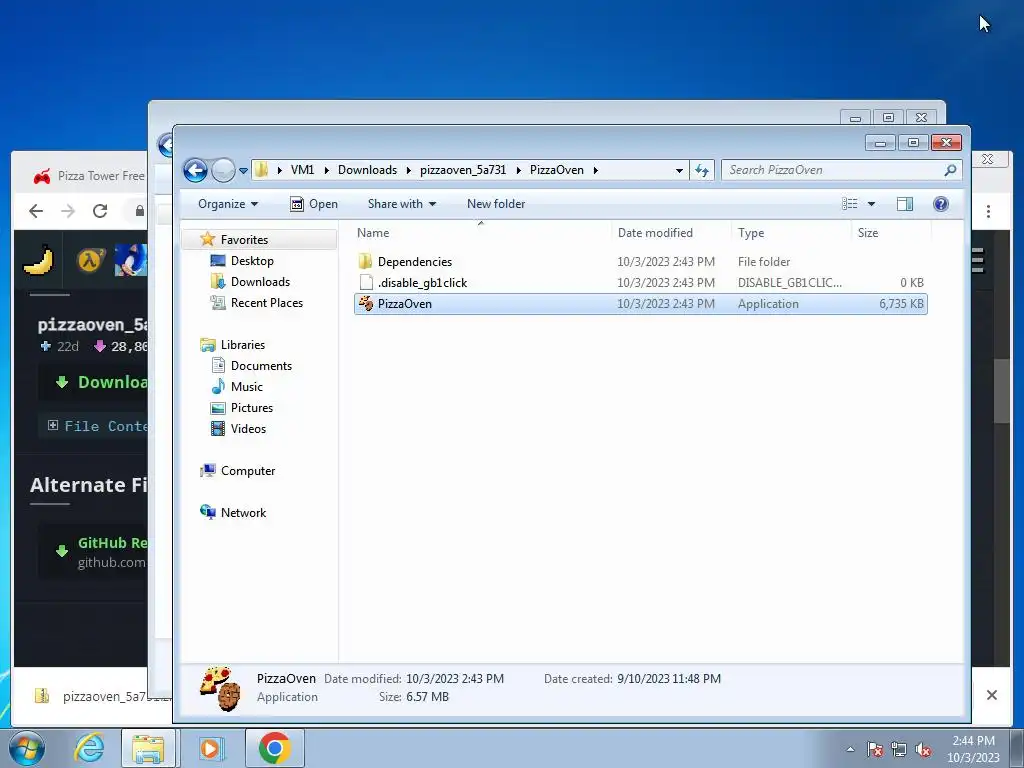Screen dimensions: 1024x768
Task: Select the PizzaOven application file
Action: [640, 304]
